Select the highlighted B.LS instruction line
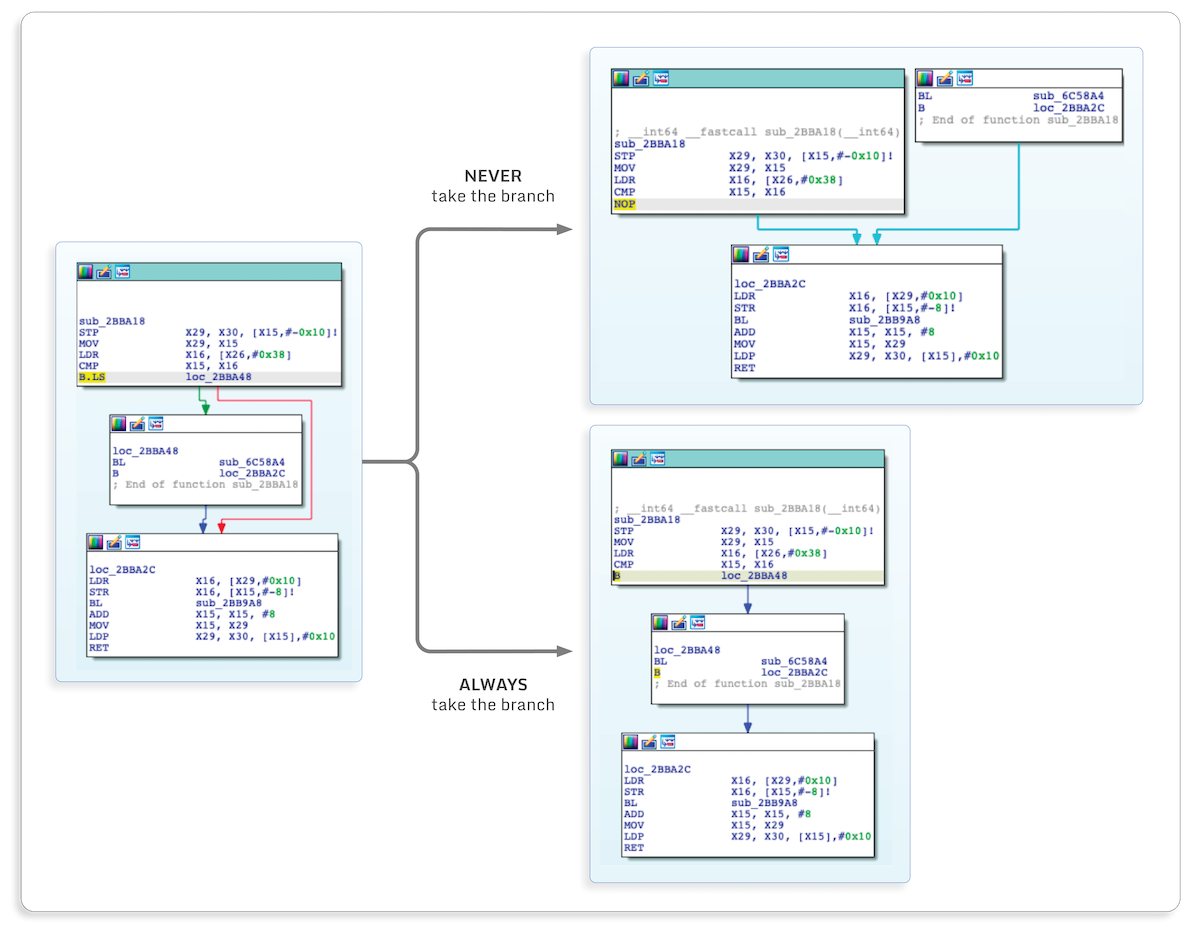Screen dimensions: 1200x935 click(x=95, y=378)
